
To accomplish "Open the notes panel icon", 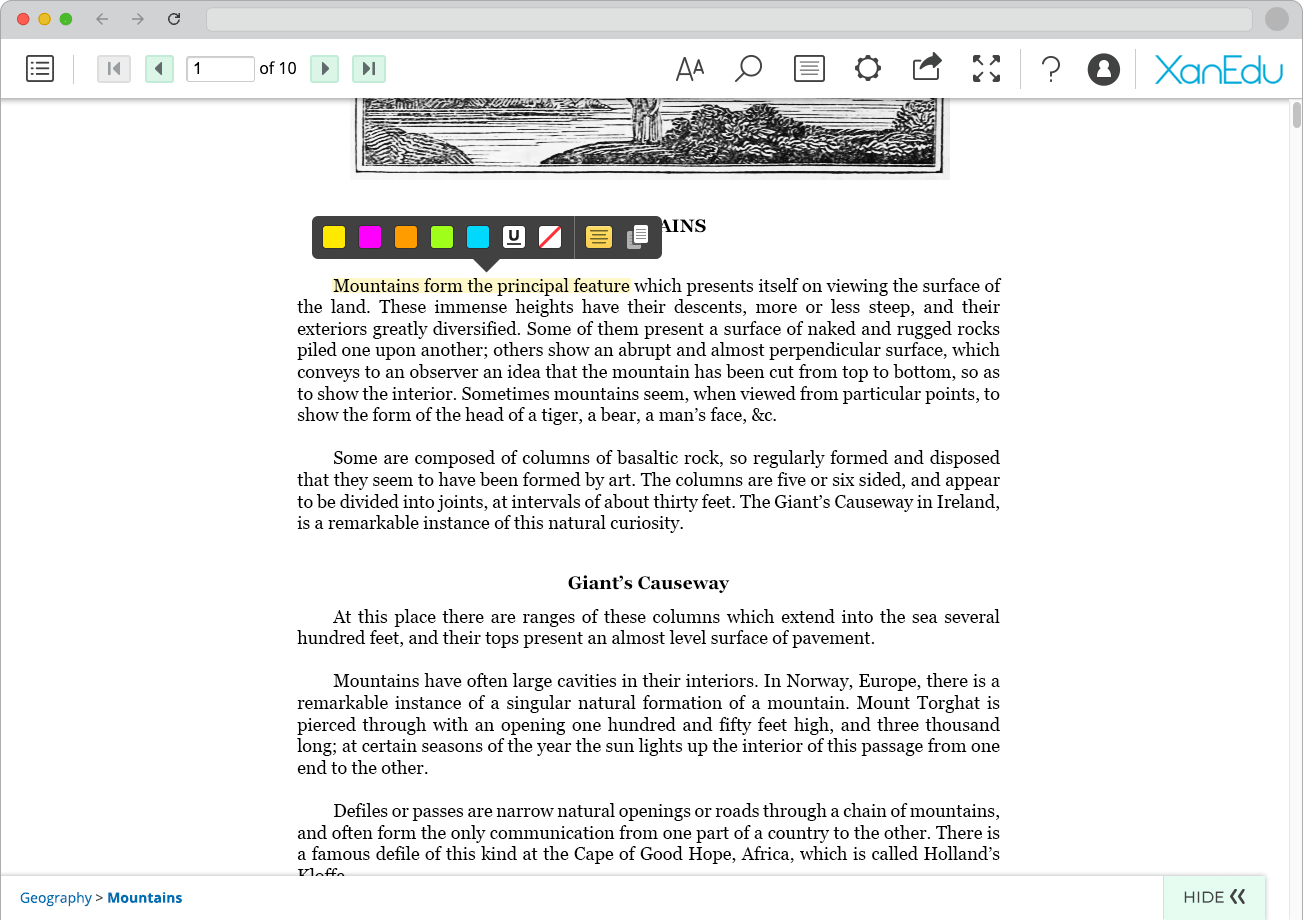I will point(808,68).
